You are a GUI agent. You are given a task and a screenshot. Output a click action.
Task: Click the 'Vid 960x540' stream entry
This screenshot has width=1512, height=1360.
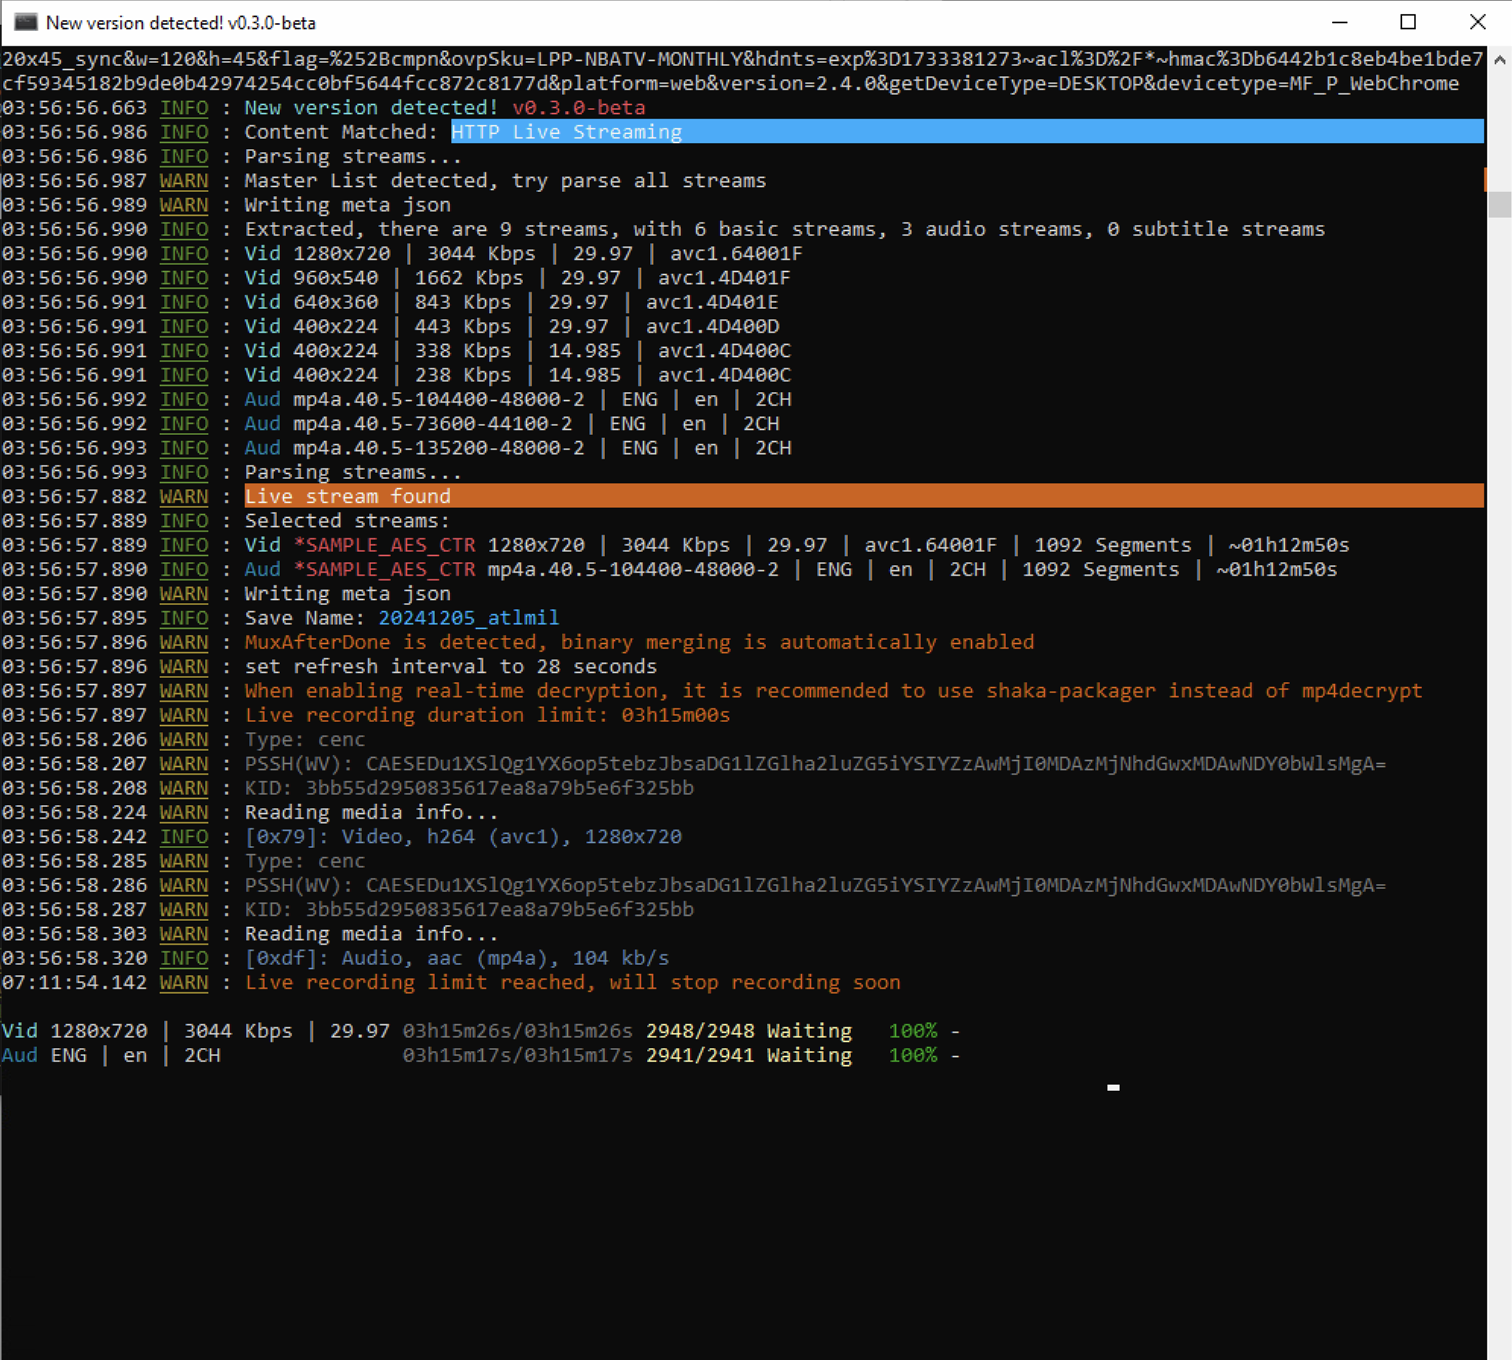(x=311, y=278)
